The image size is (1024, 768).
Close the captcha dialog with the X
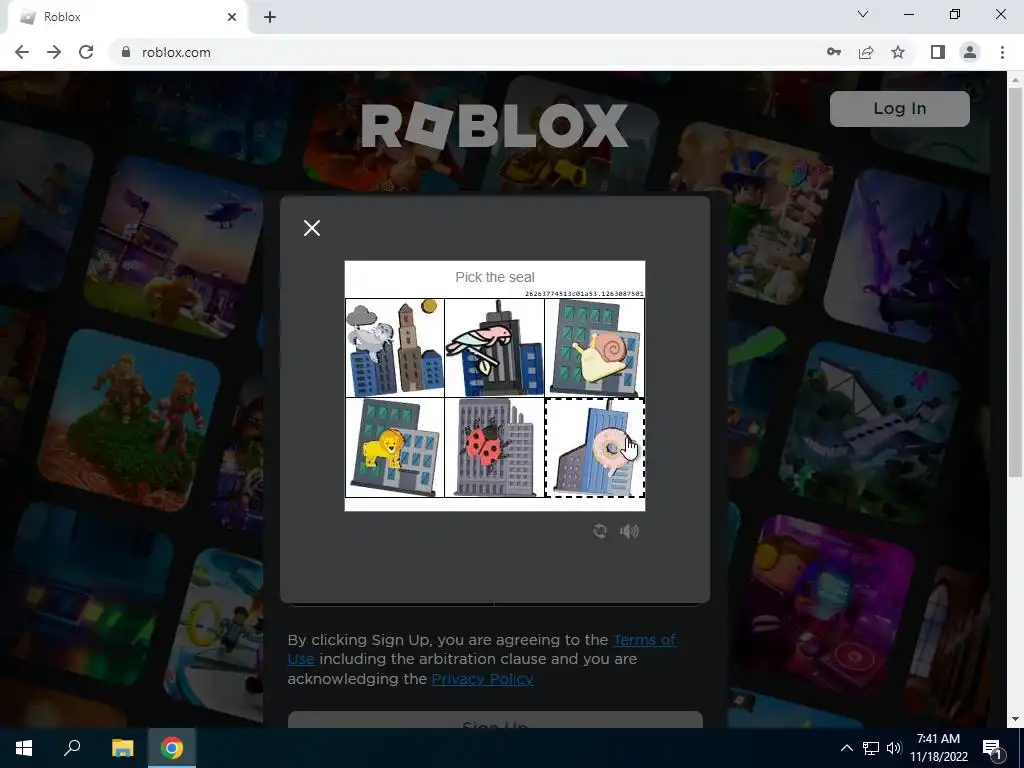pos(312,228)
